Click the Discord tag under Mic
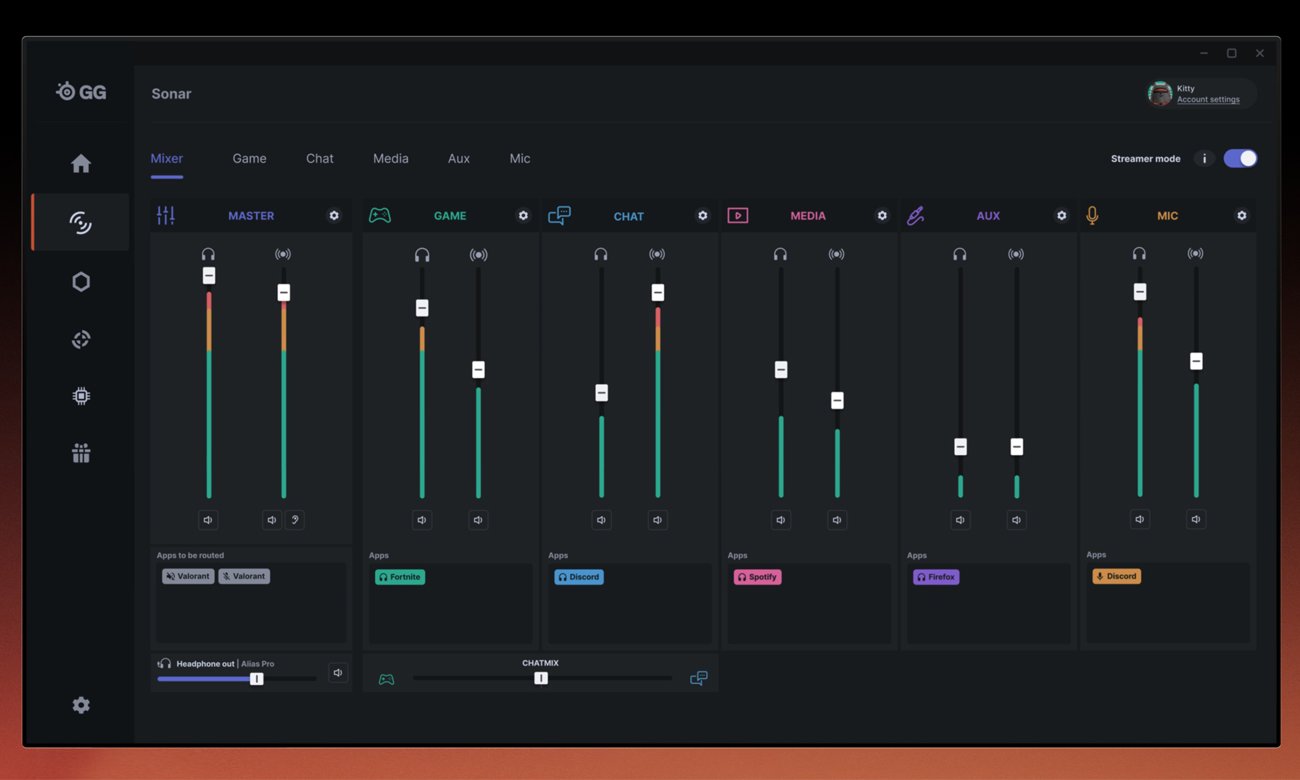1300x780 pixels. [x=1116, y=576]
